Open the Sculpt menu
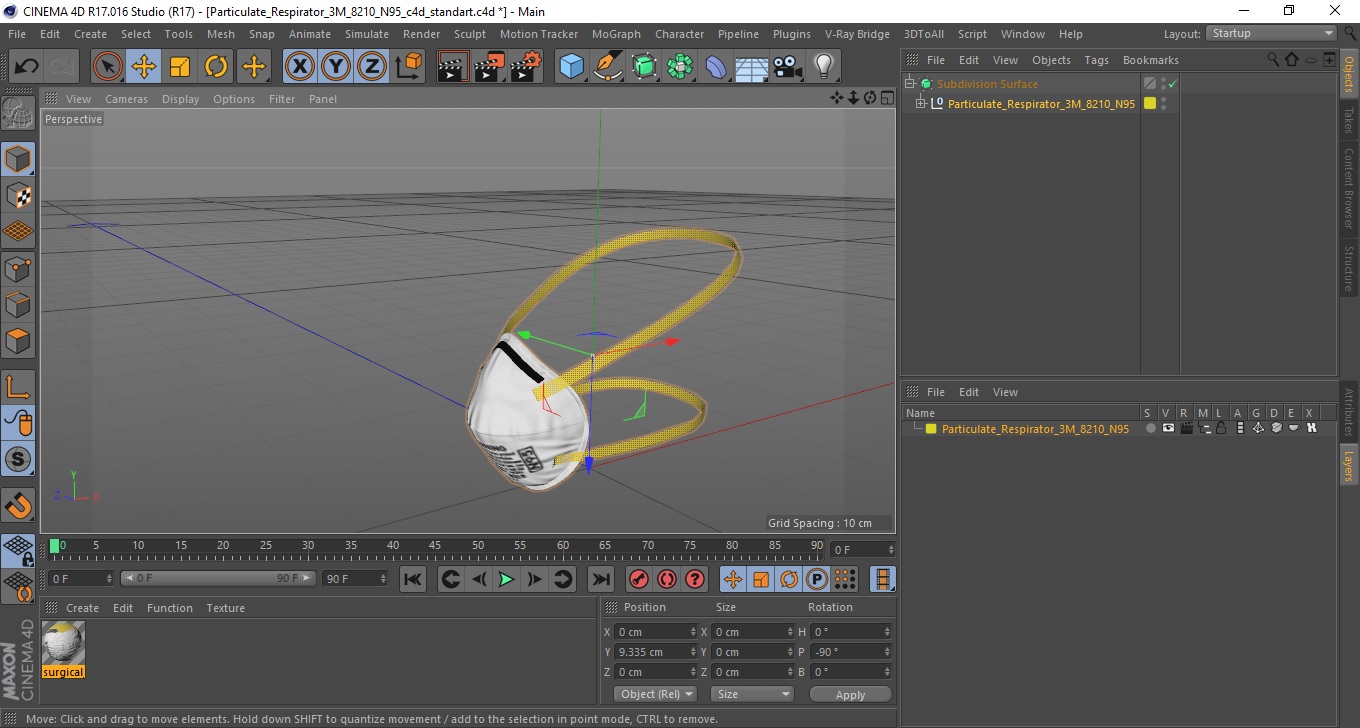Screen dimensions: 1360x728 click(x=470, y=34)
